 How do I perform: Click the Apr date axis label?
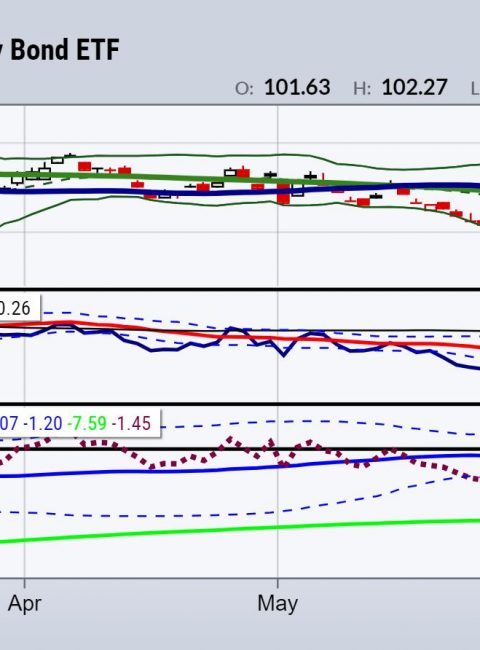point(24,604)
